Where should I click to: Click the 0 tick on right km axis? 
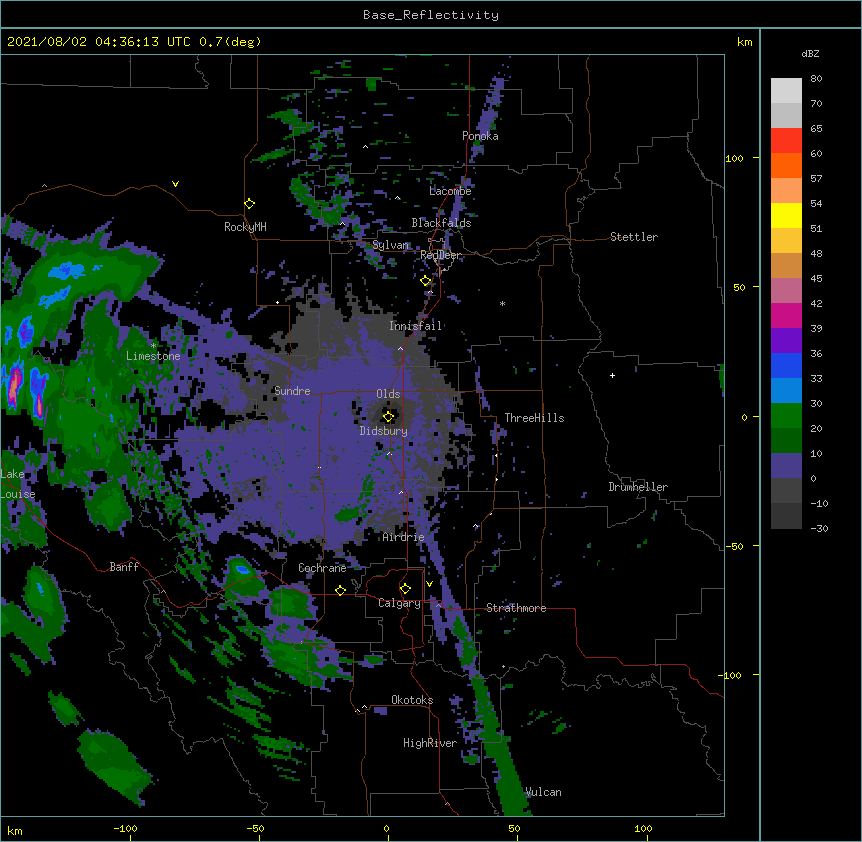(x=744, y=417)
